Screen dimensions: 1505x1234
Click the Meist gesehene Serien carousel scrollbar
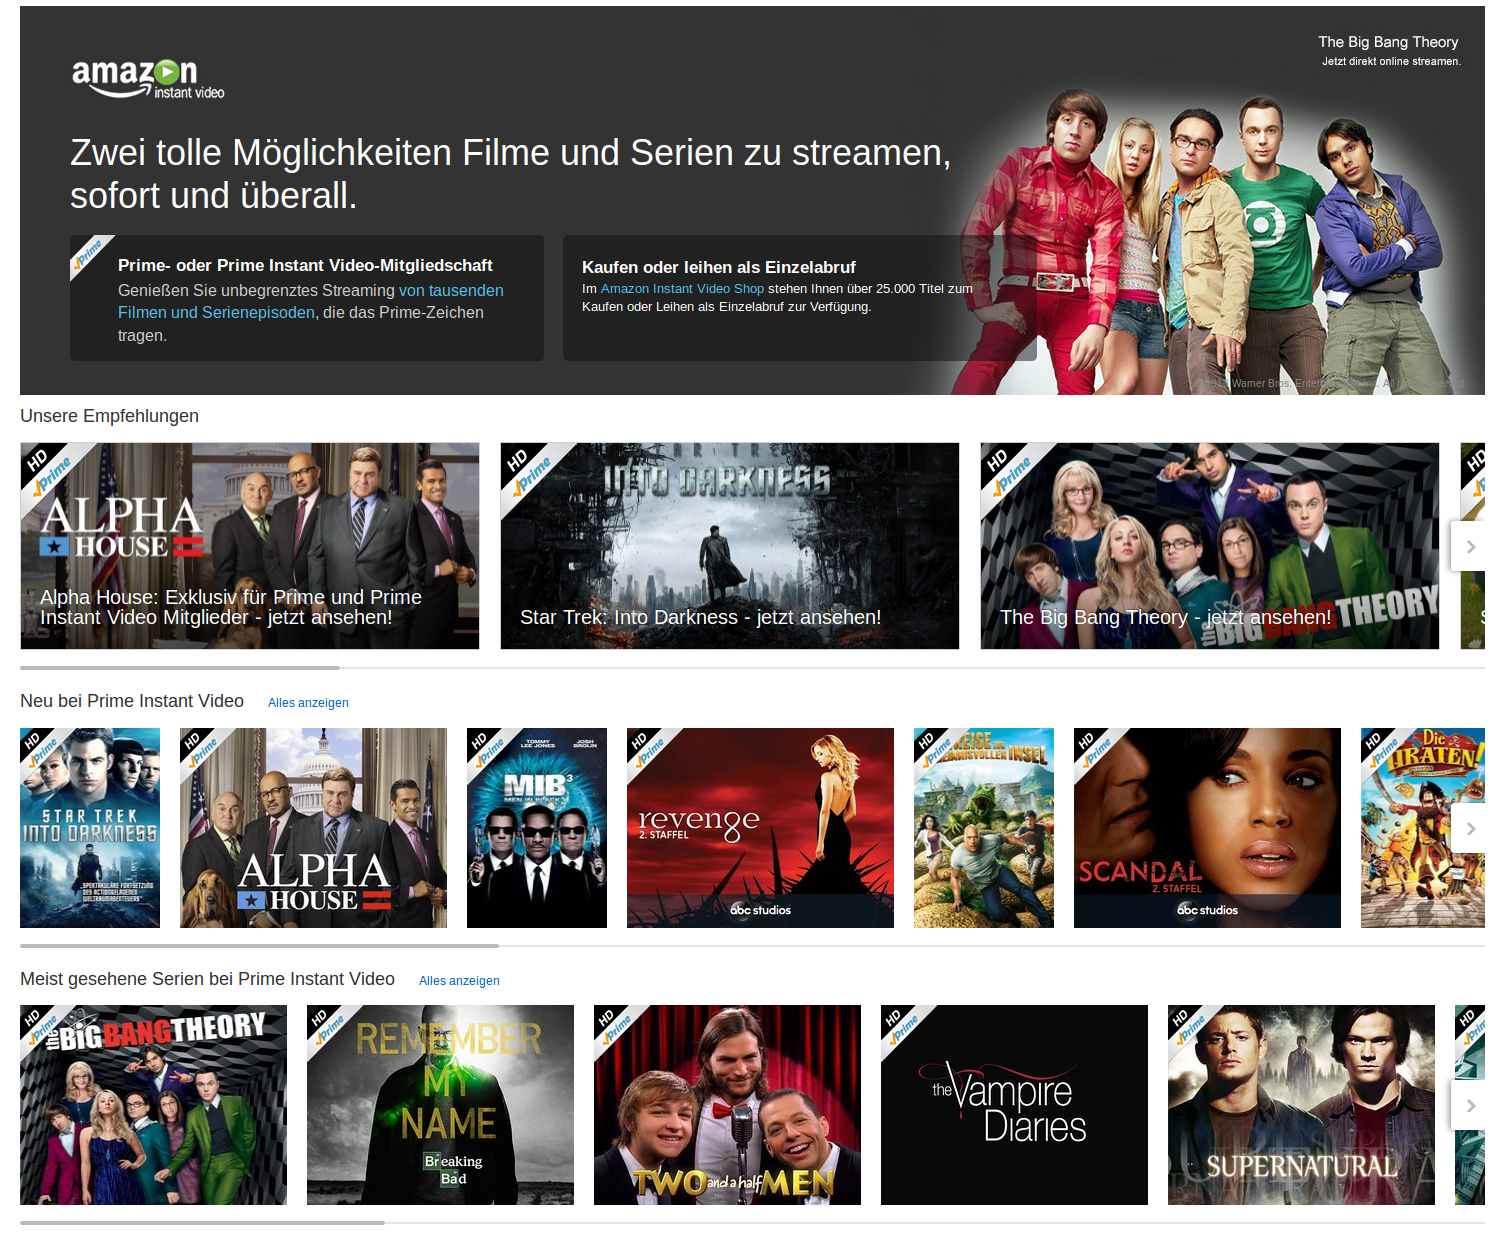tap(202, 1222)
